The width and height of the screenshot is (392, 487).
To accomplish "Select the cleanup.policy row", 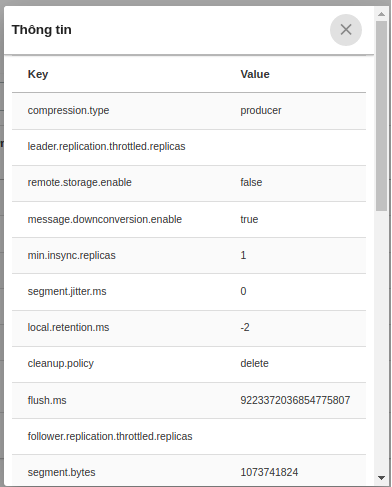I will pos(189,364).
